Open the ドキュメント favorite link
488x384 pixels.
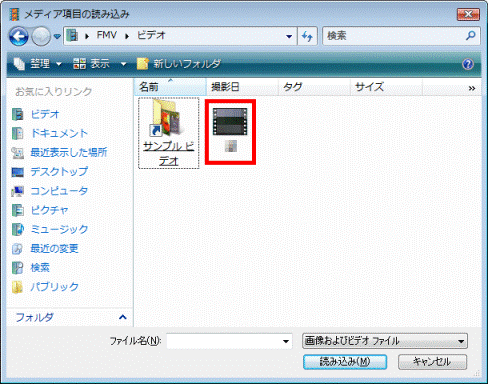click(59, 133)
